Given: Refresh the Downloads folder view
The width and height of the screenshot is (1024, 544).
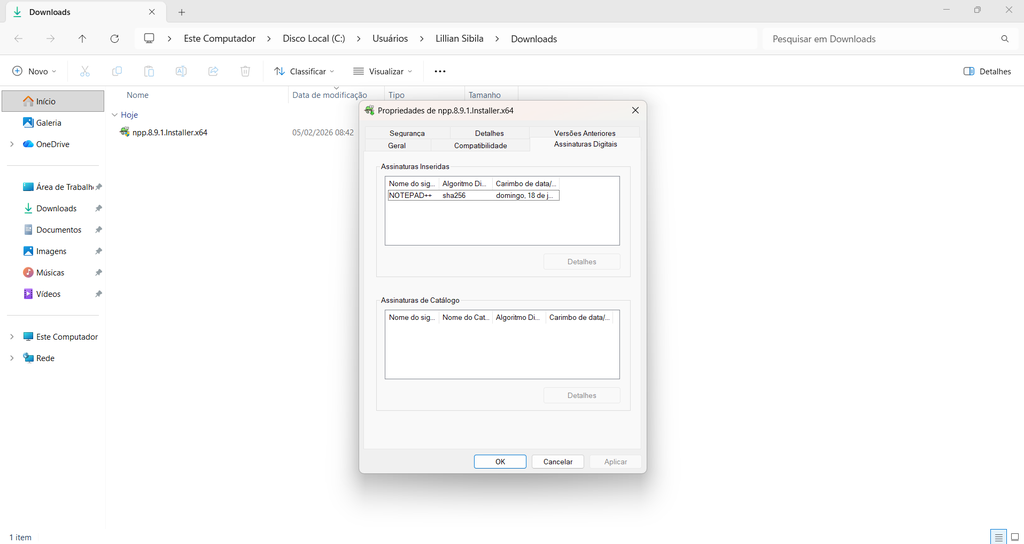Looking at the screenshot, I should [x=114, y=39].
